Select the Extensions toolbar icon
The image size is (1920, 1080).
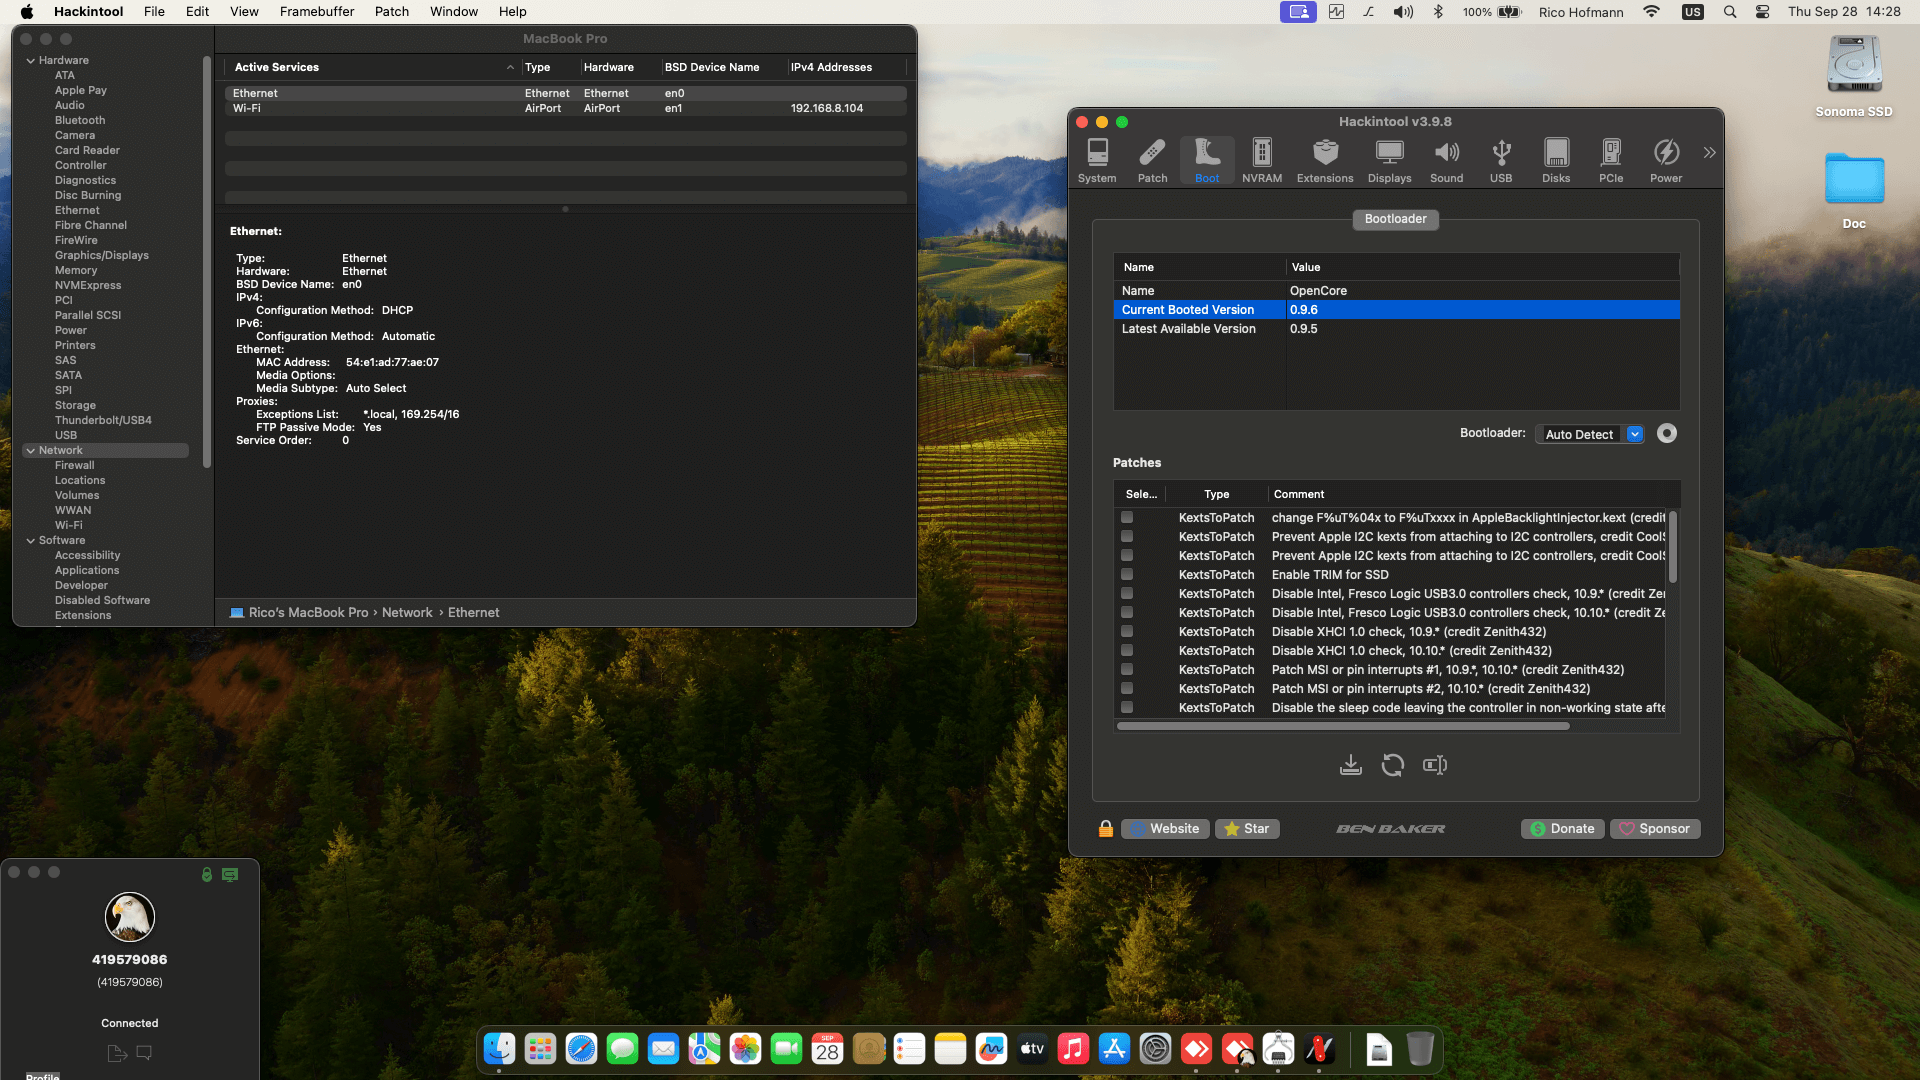(x=1324, y=160)
